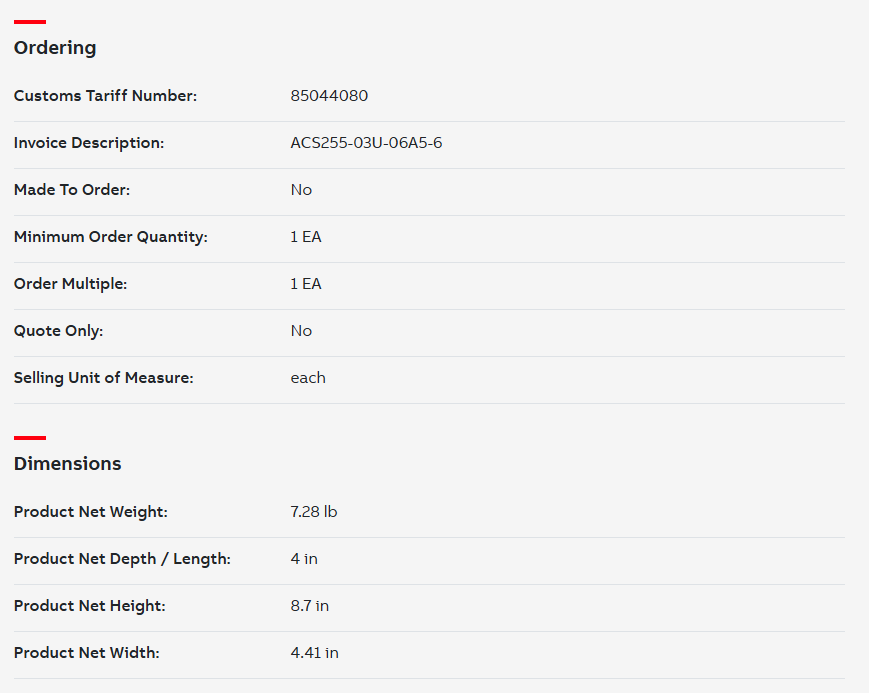Click the Quote Only label
This screenshot has width=869, height=693.
pyautogui.click(x=59, y=331)
